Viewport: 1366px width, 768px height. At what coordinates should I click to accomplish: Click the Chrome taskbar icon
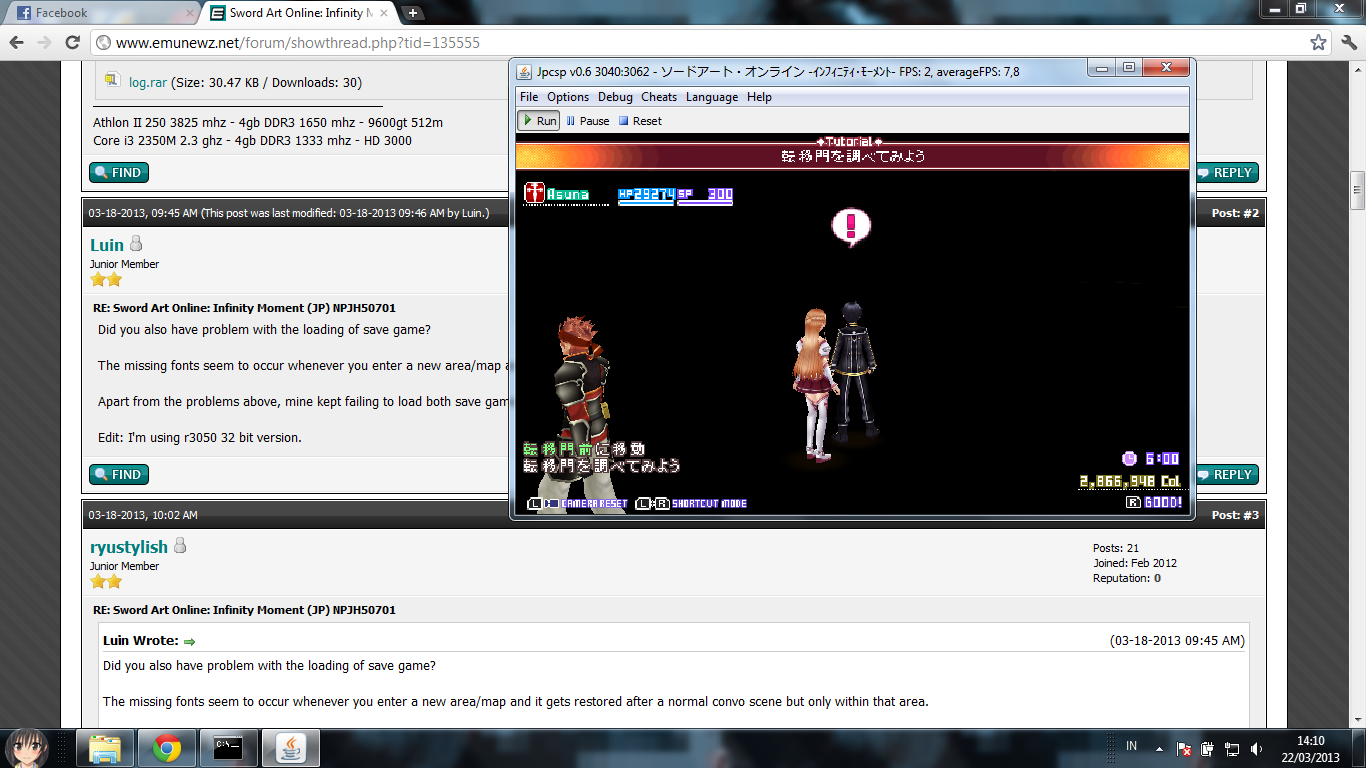click(166, 748)
